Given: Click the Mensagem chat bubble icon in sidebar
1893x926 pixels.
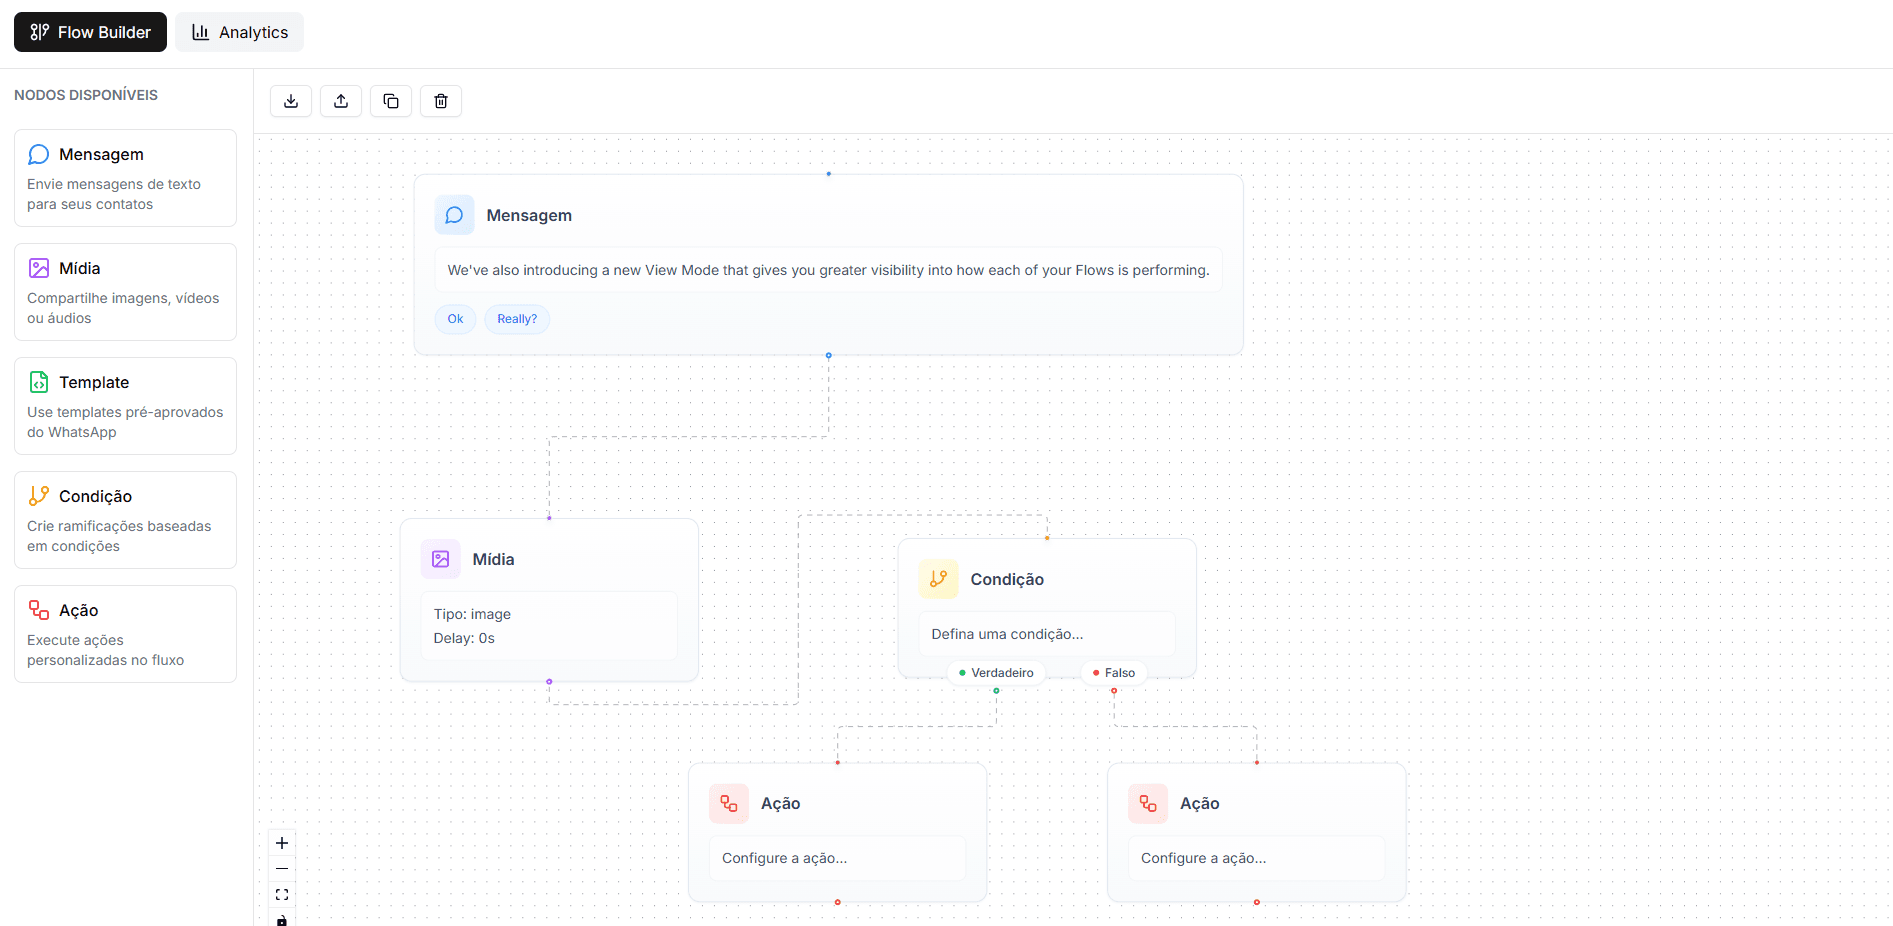Looking at the screenshot, I should 38,153.
